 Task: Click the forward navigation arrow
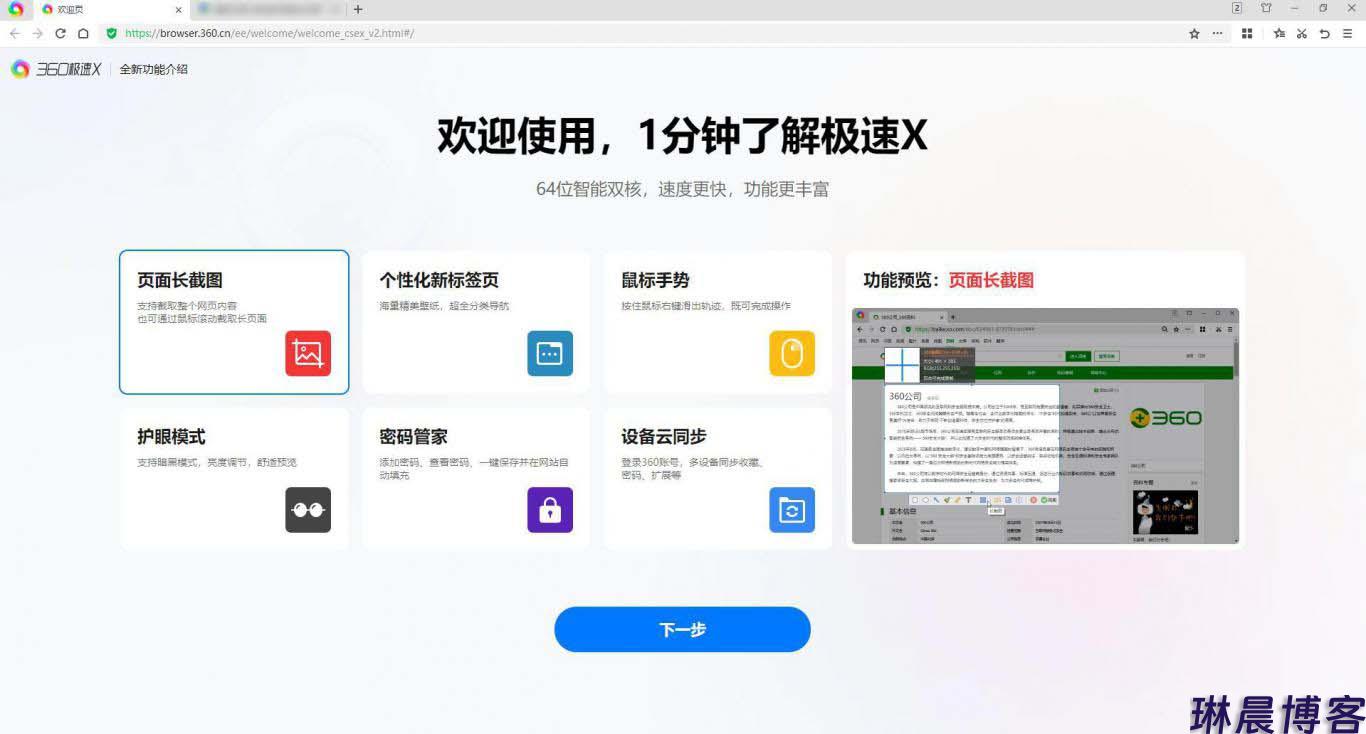(x=37, y=33)
